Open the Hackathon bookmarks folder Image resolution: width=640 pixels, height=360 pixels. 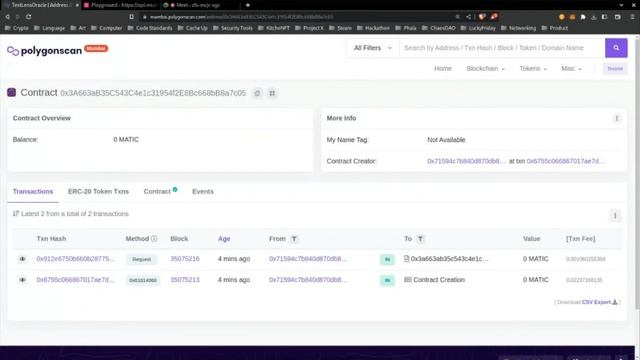tap(373, 28)
